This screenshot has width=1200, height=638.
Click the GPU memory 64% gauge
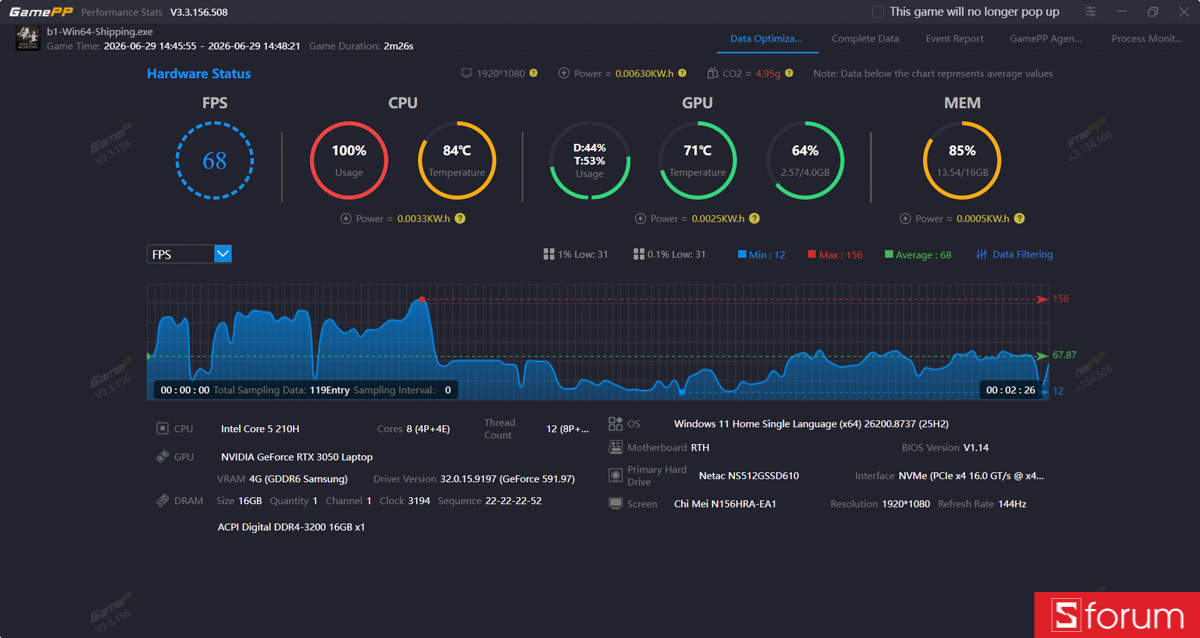(805, 161)
